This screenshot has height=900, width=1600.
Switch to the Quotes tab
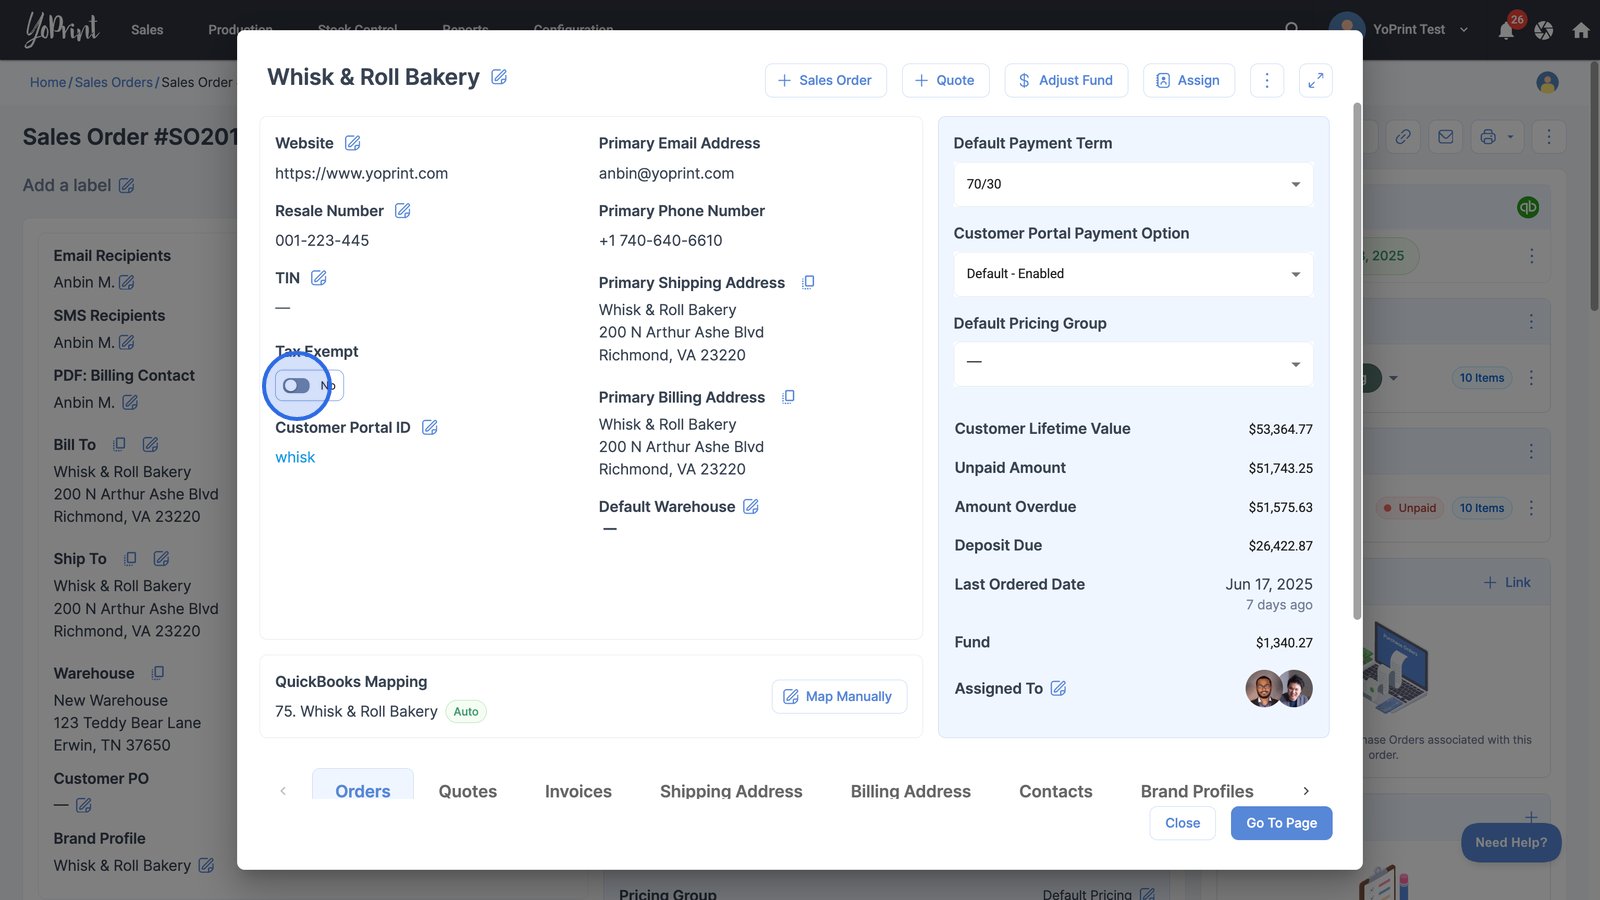pyautogui.click(x=467, y=791)
